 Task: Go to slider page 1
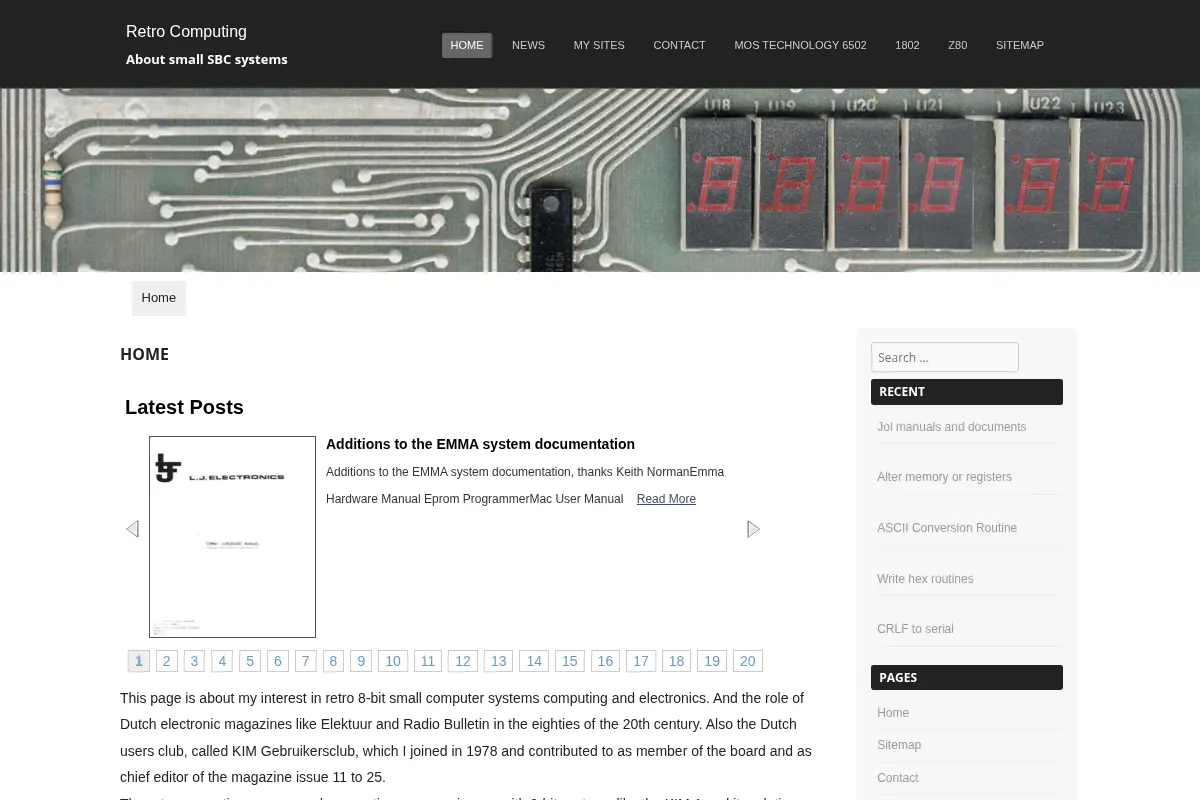139,661
